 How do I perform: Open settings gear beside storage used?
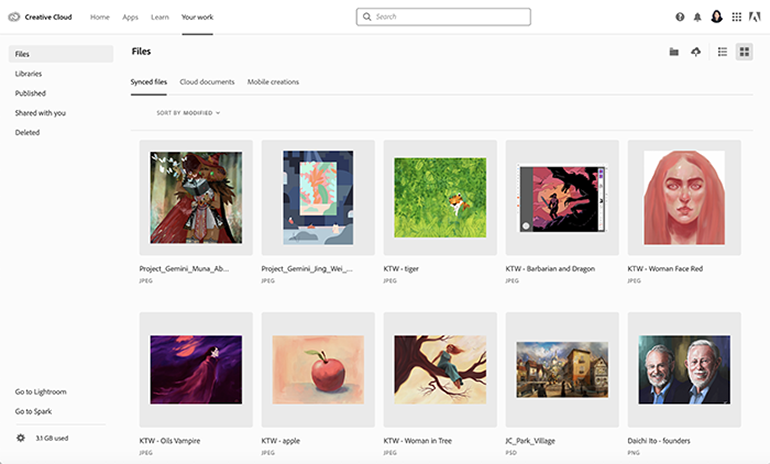point(21,438)
